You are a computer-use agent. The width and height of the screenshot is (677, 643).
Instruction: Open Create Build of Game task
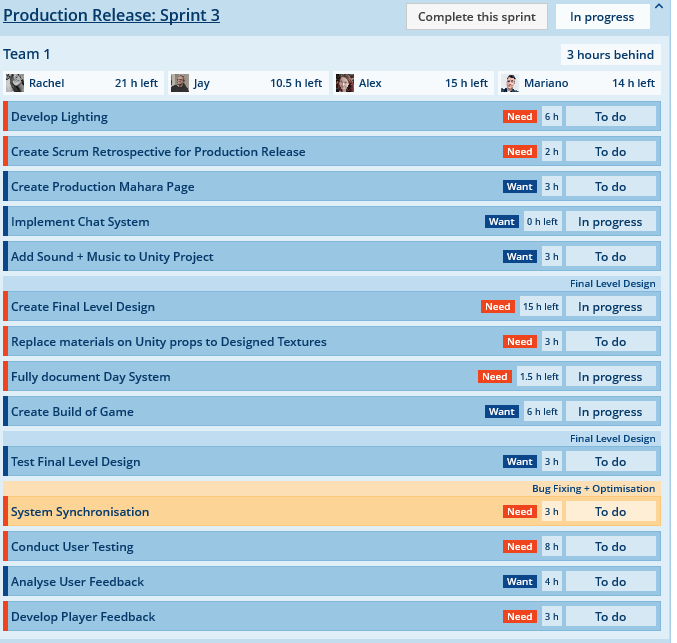point(72,412)
